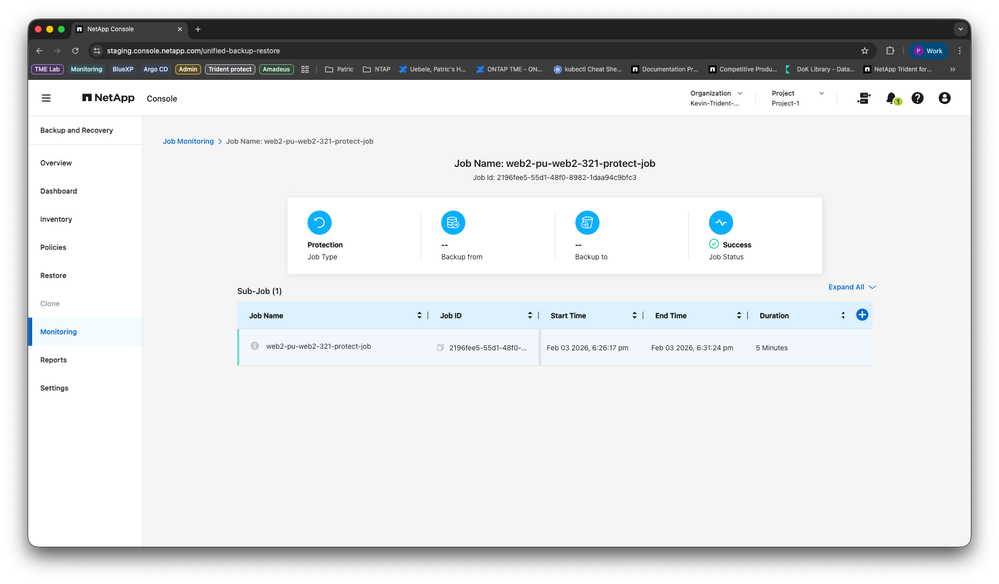Click the forward navigation arrow
Viewport: 999px width, 584px height.
[57, 51]
